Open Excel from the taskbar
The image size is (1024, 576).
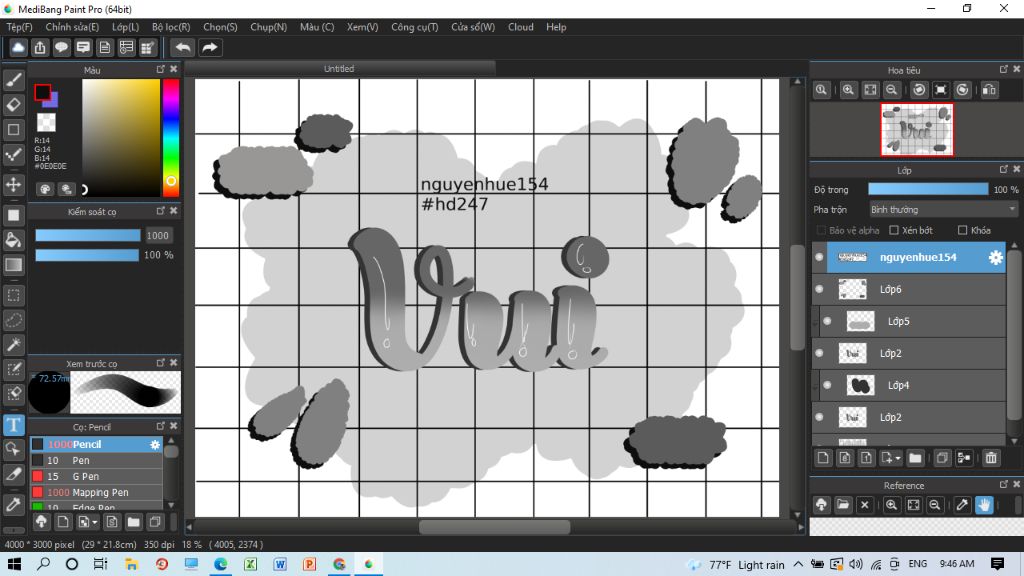click(250, 564)
